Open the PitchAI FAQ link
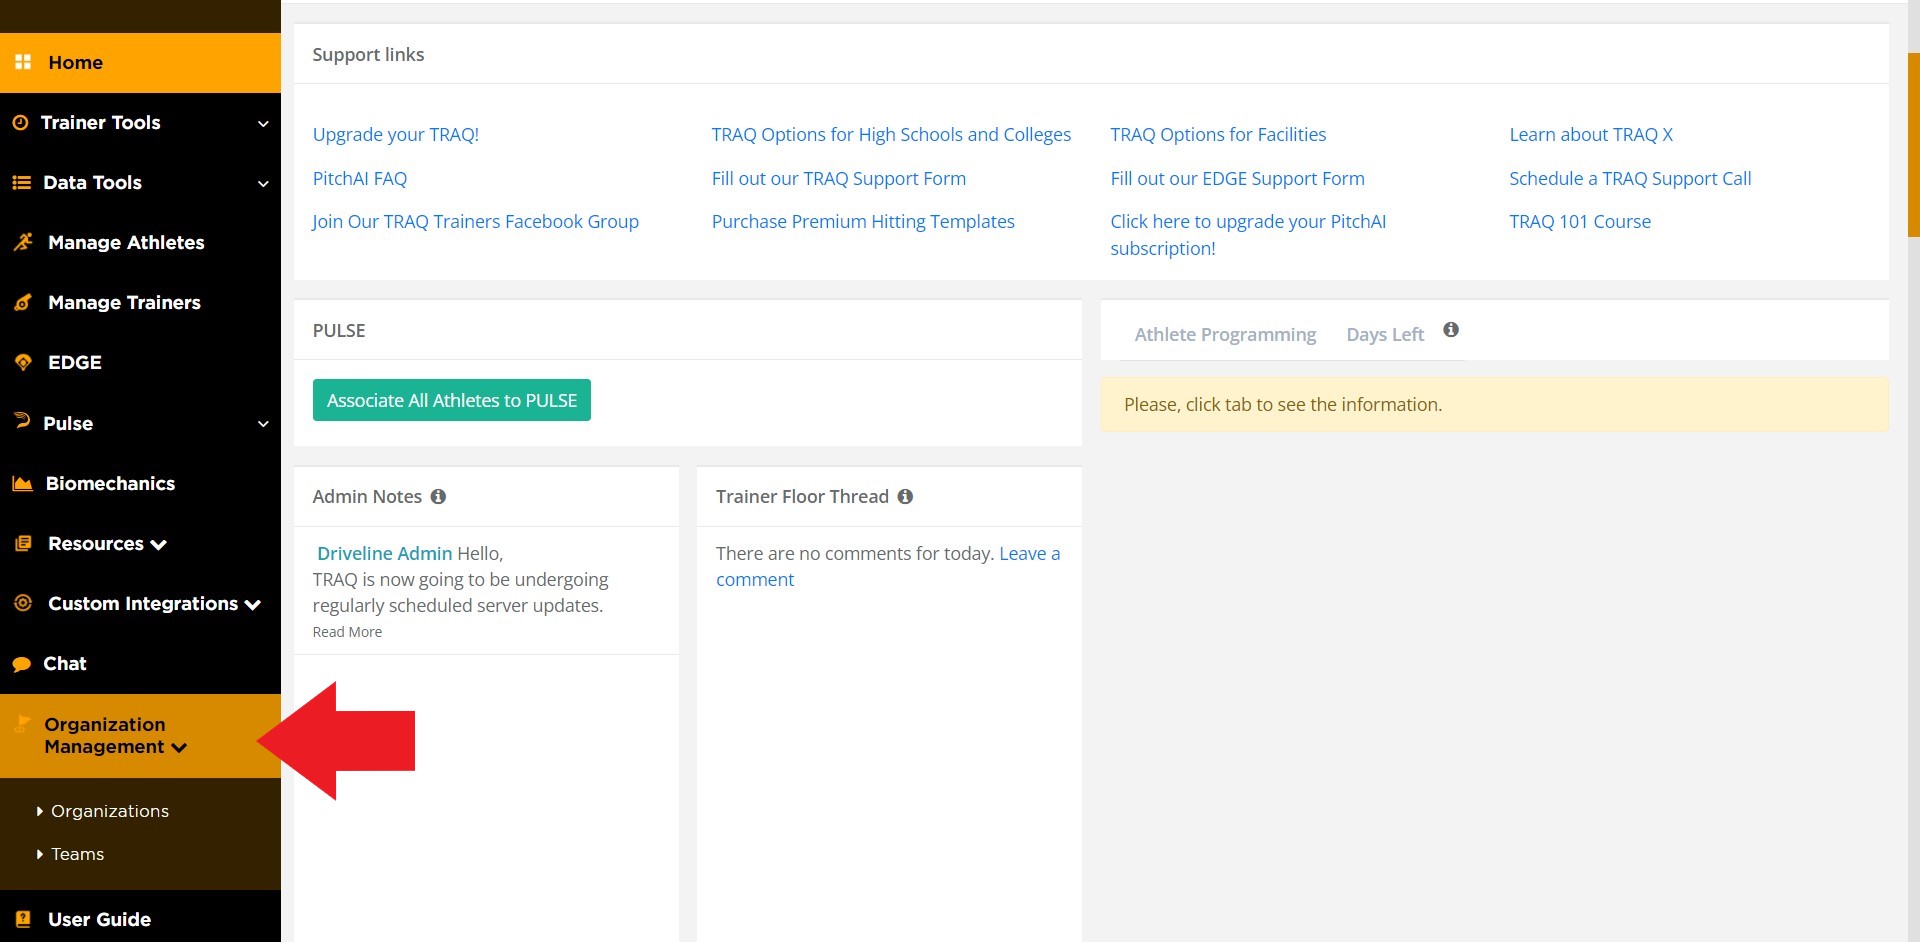The image size is (1920, 942). [360, 178]
